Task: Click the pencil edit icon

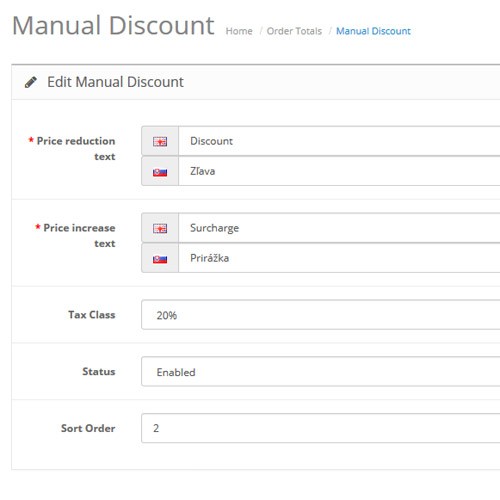Action: coord(31,82)
